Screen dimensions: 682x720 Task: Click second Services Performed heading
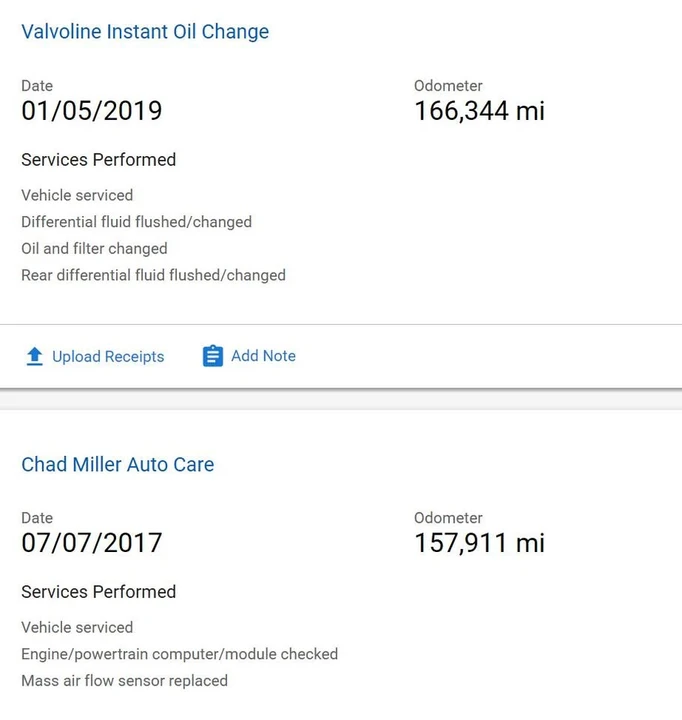(99, 592)
